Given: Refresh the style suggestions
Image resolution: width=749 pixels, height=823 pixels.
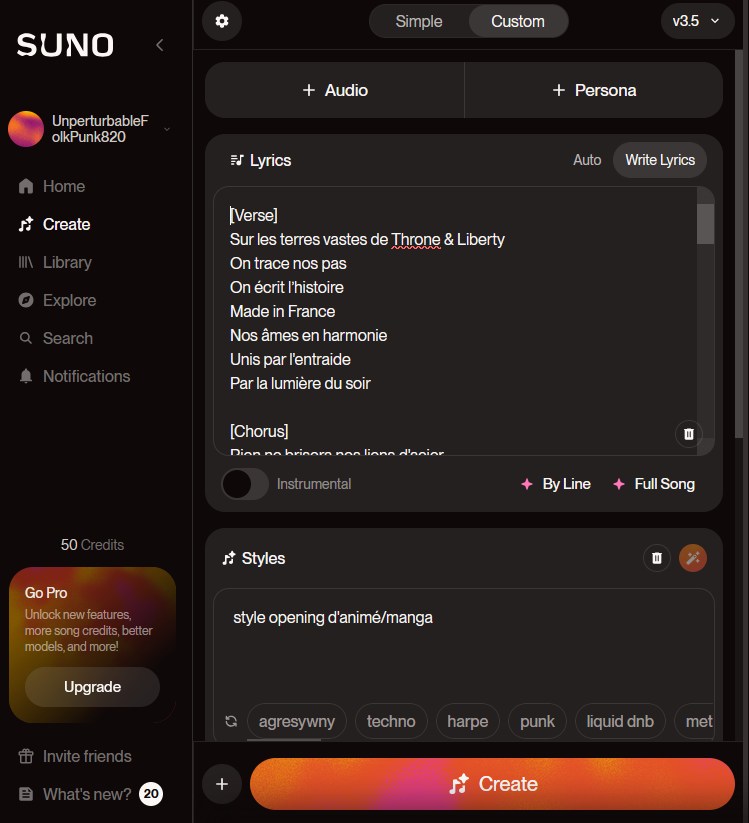Looking at the screenshot, I should coord(231,721).
